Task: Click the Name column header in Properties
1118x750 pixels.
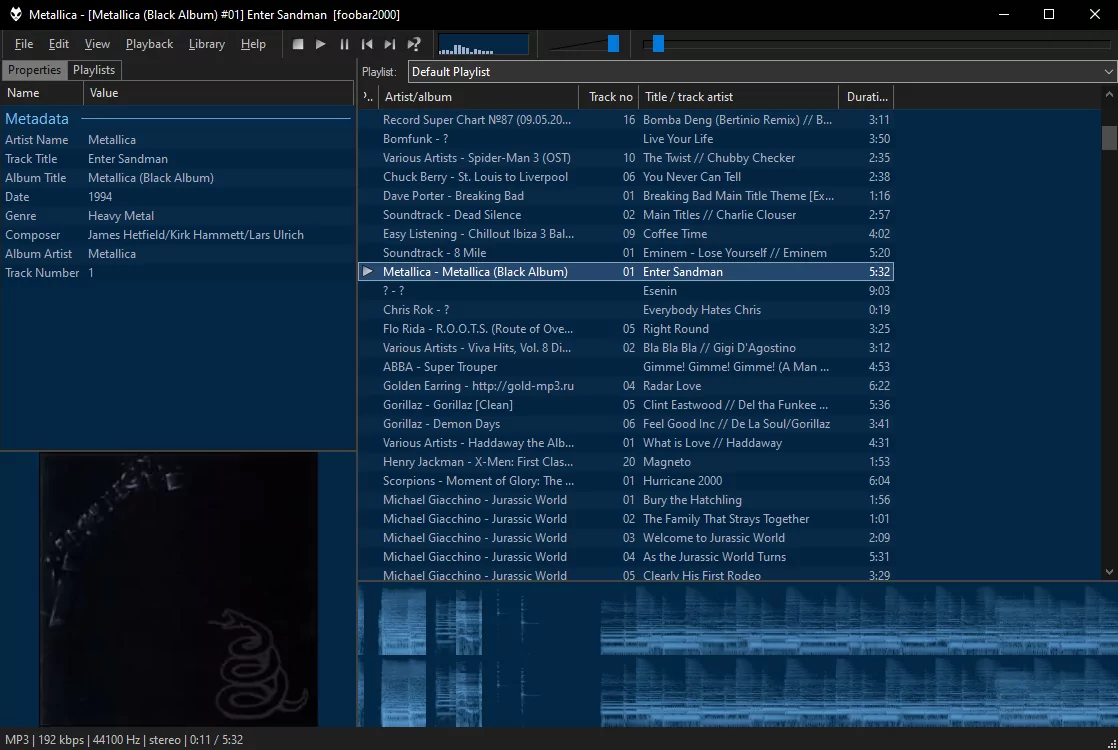Action: [x=42, y=93]
